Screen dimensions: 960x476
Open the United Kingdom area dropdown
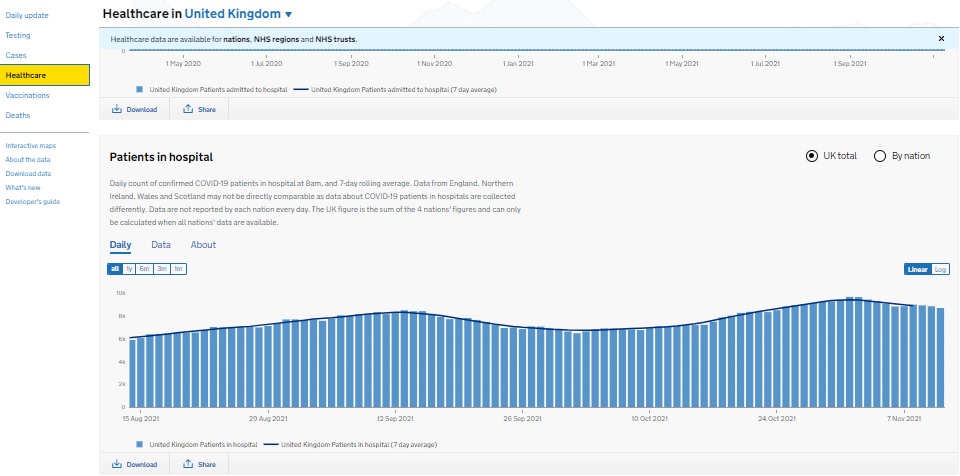[289, 14]
